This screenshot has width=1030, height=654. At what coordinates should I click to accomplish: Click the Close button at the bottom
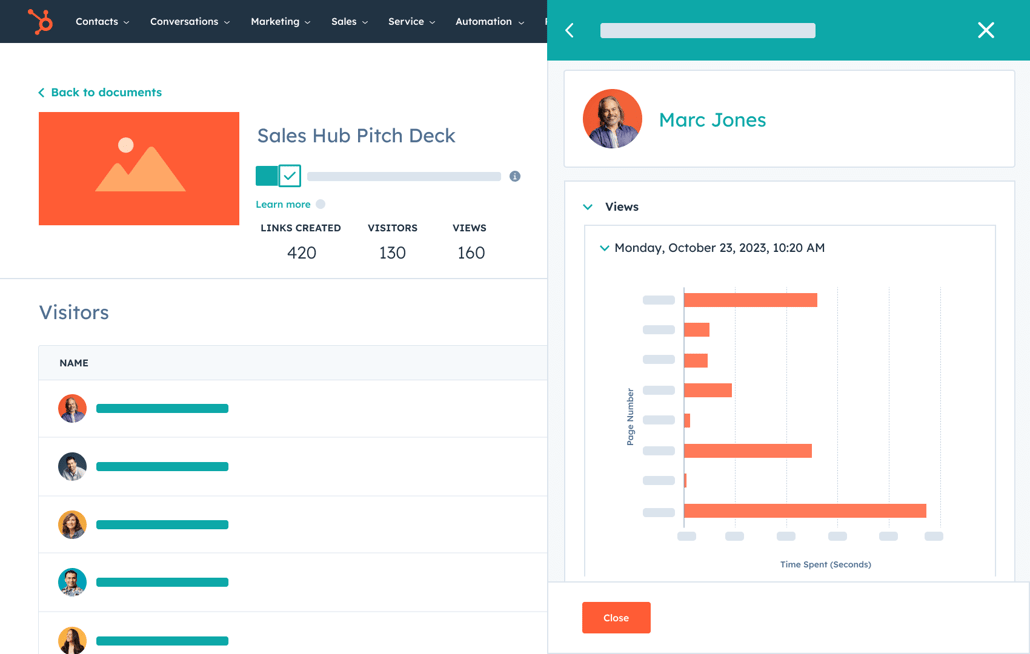point(616,618)
